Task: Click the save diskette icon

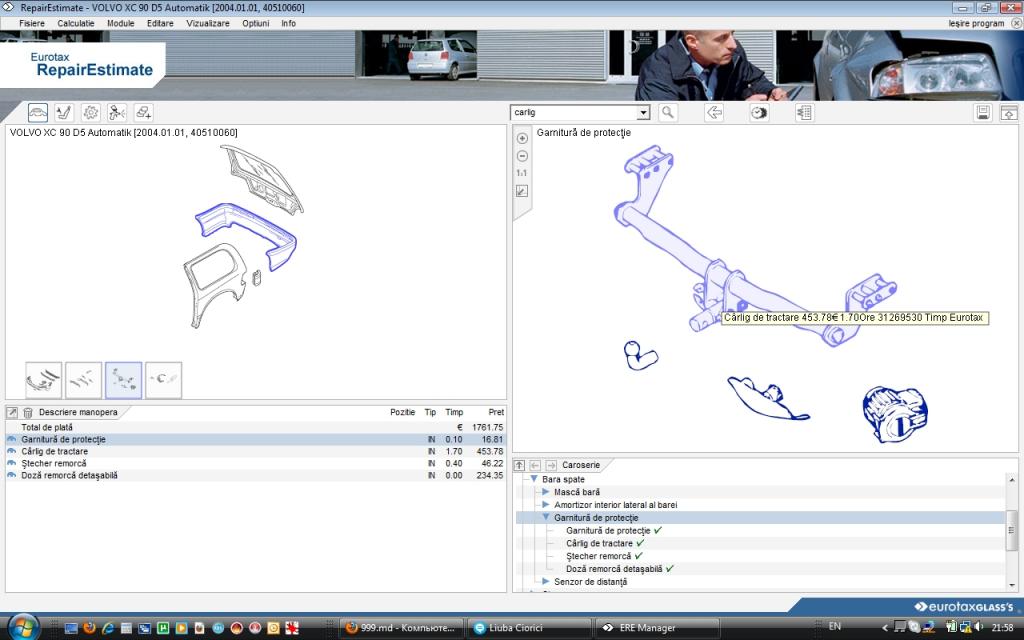Action: pyautogui.click(x=983, y=112)
